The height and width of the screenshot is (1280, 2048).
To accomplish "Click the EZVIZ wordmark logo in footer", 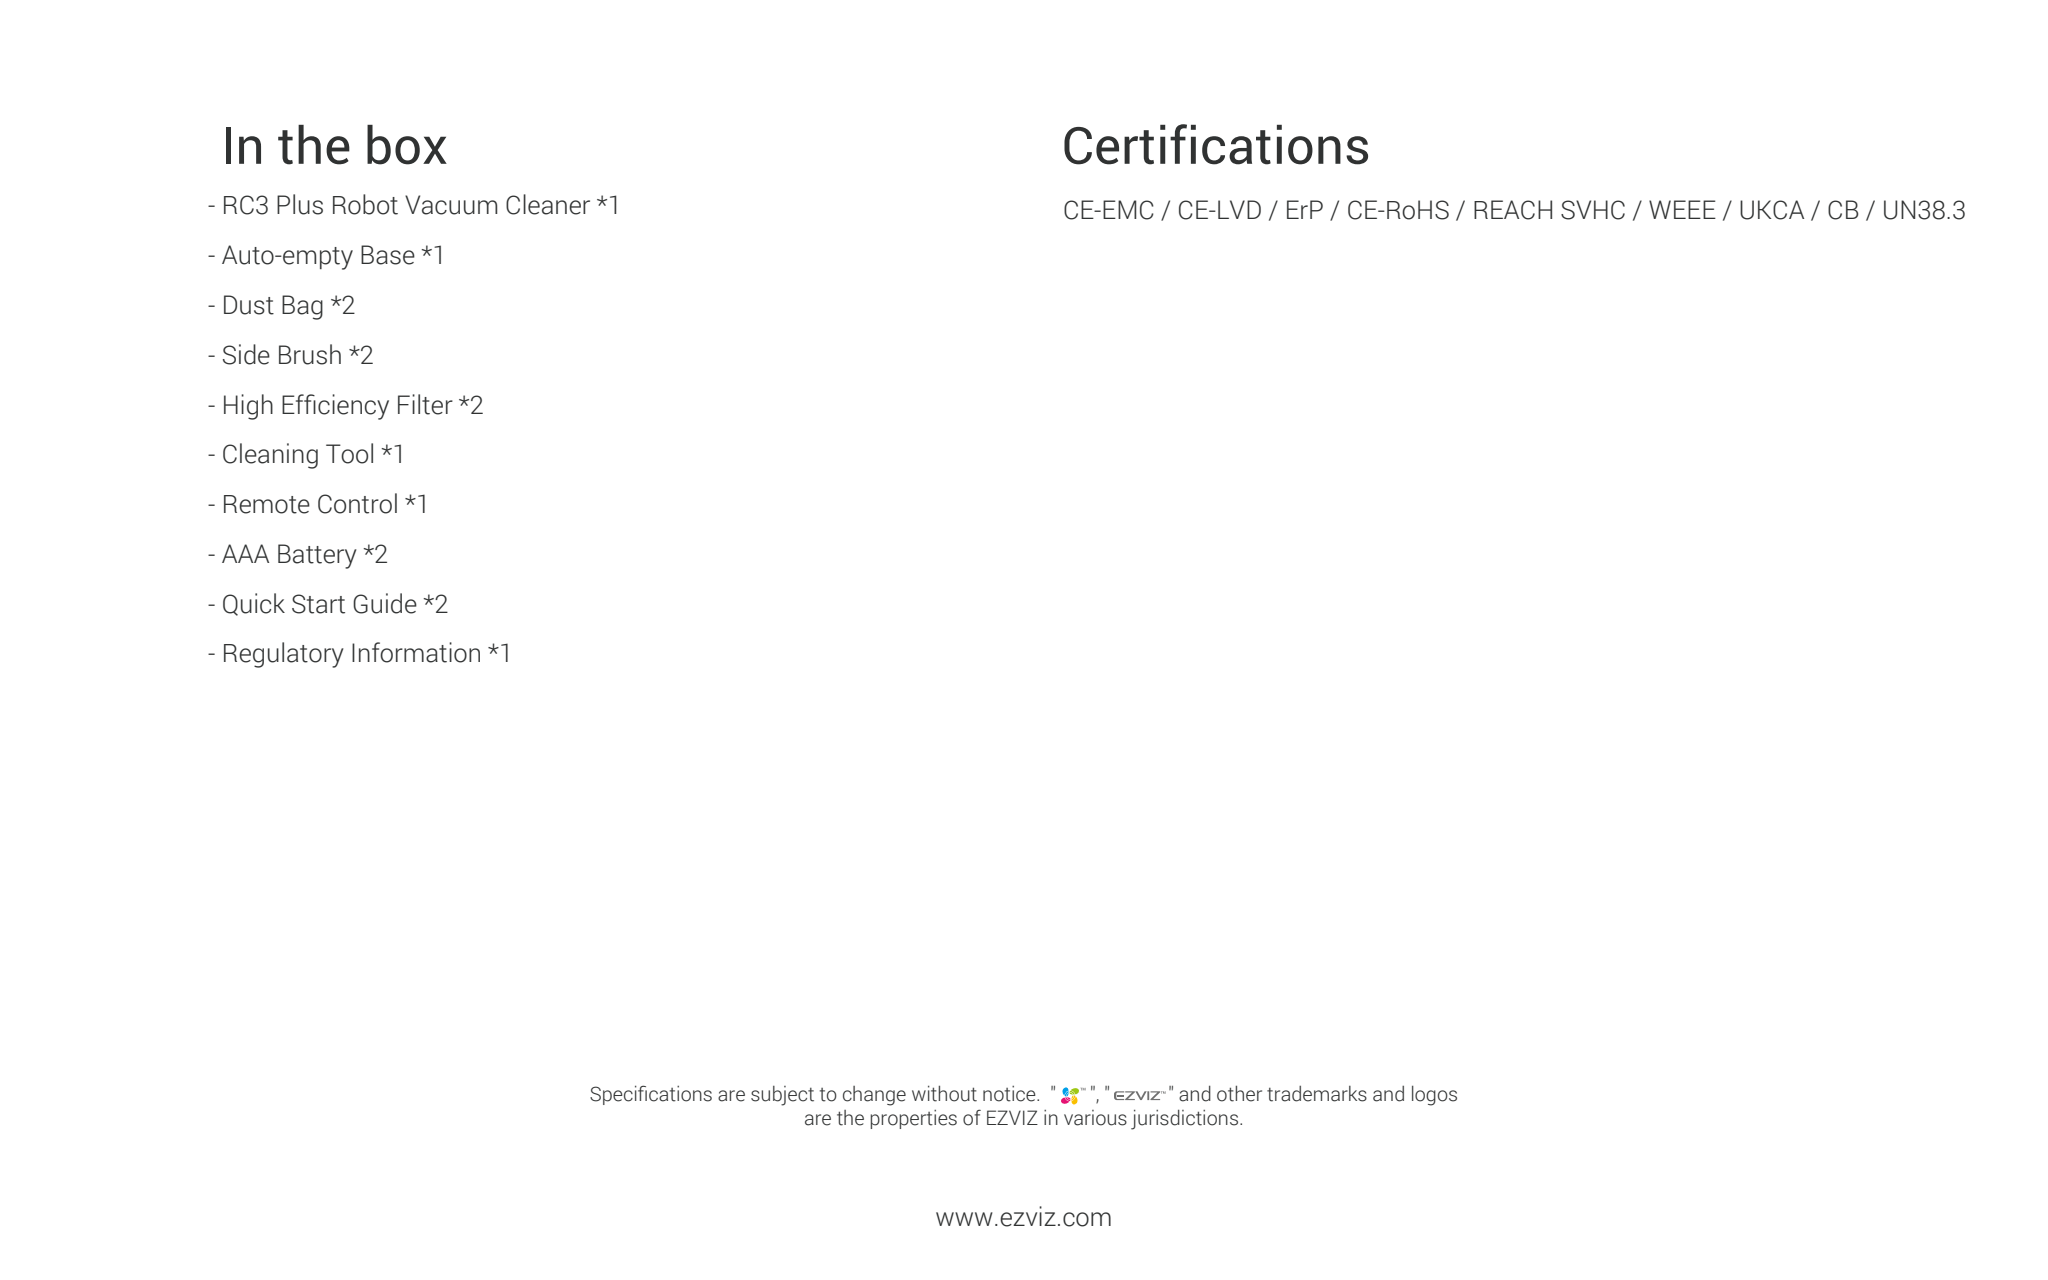I will pyautogui.click(x=1139, y=1096).
